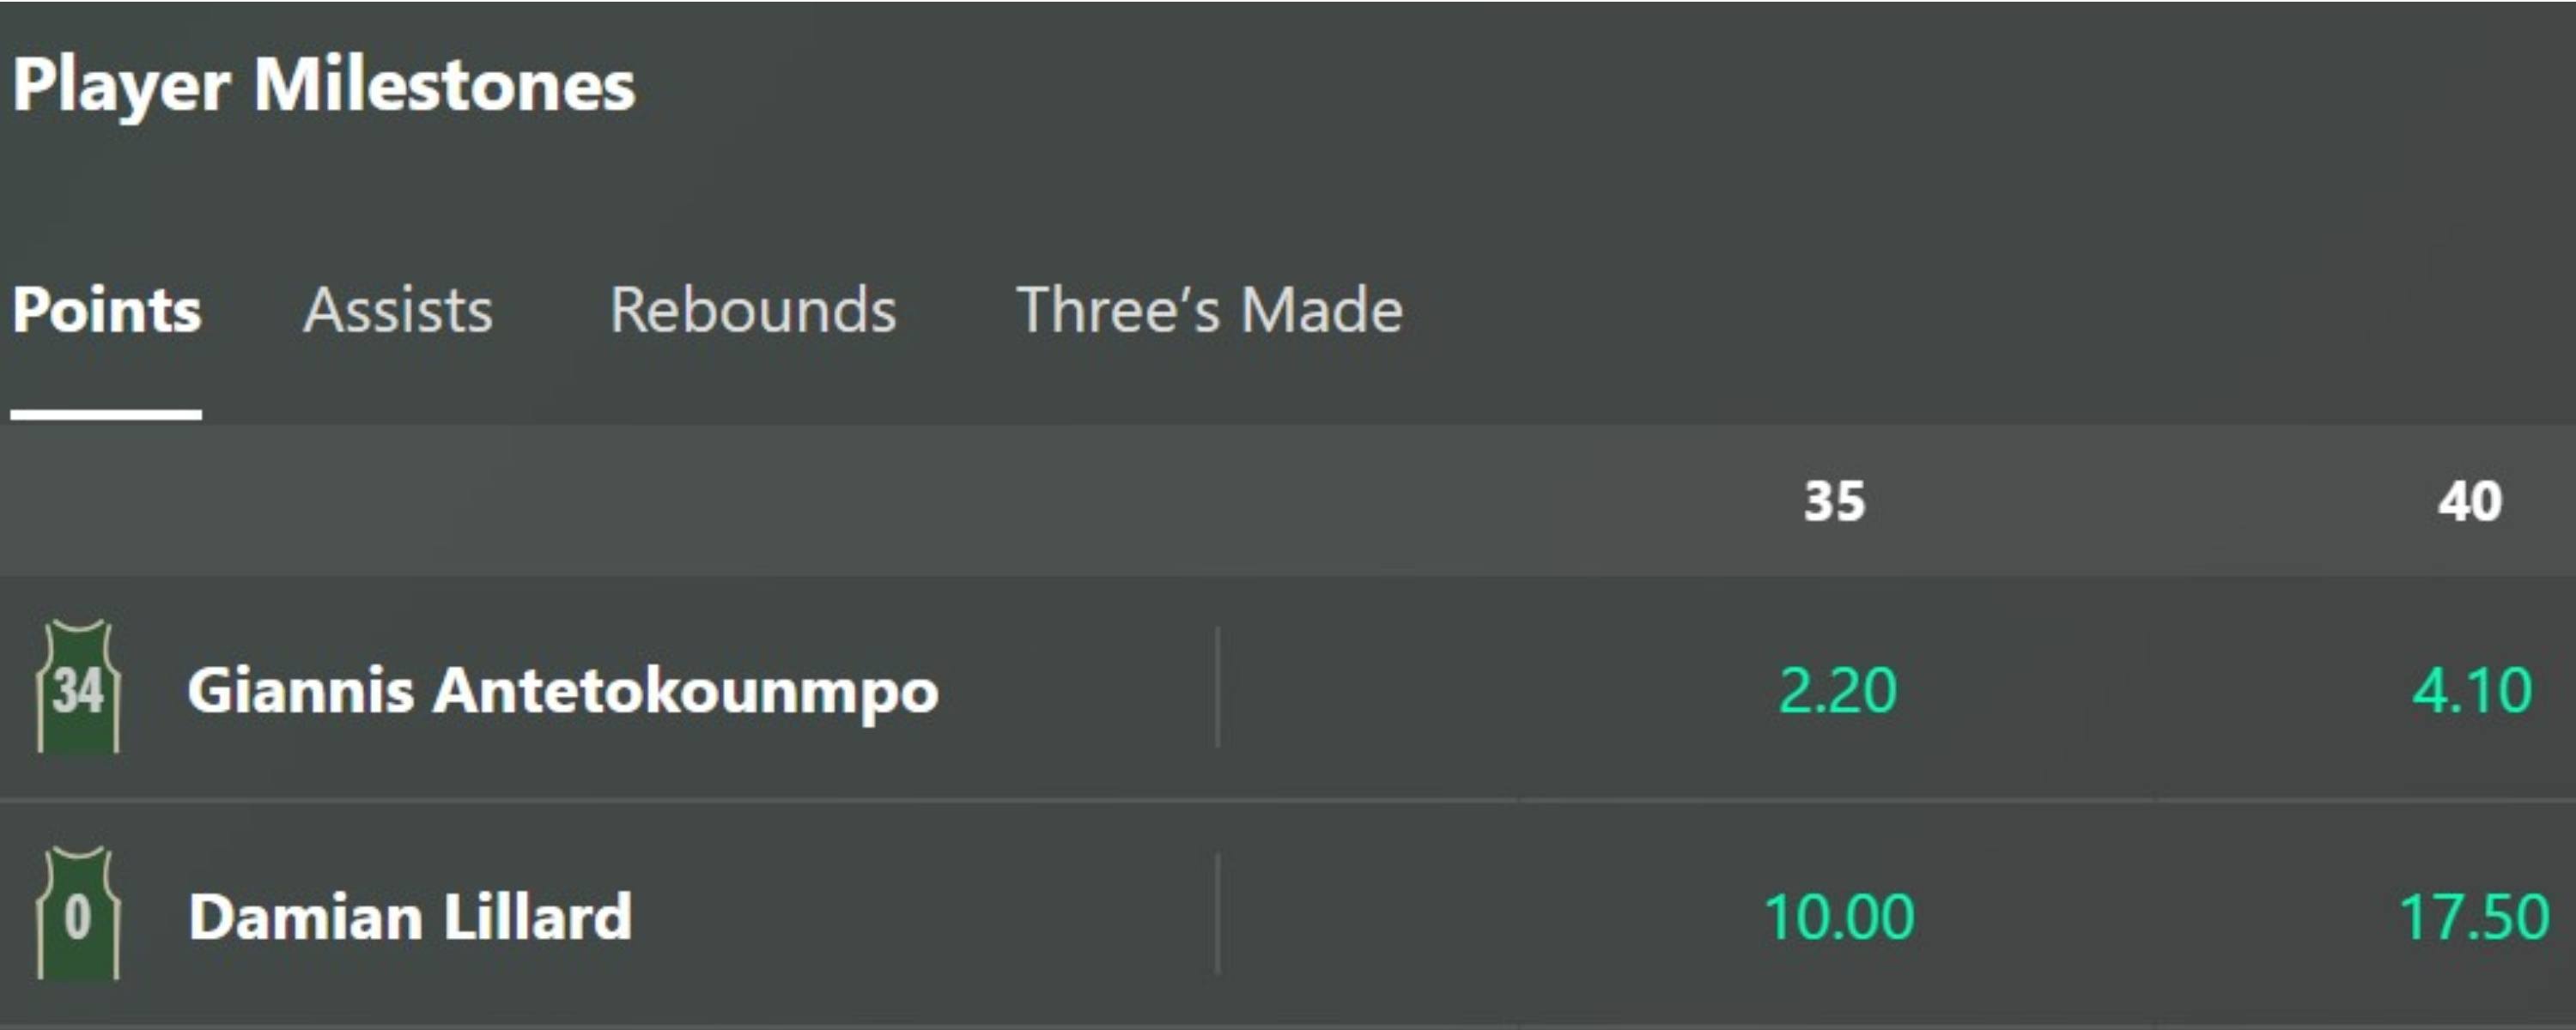Click the 40 points column header
2576x1030 pixels.
[2469, 501]
